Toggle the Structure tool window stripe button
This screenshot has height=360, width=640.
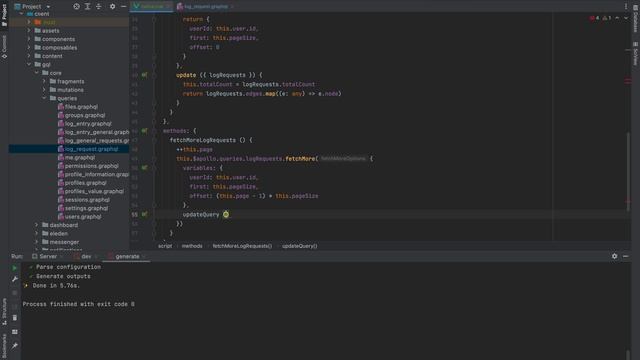click(4, 311)
